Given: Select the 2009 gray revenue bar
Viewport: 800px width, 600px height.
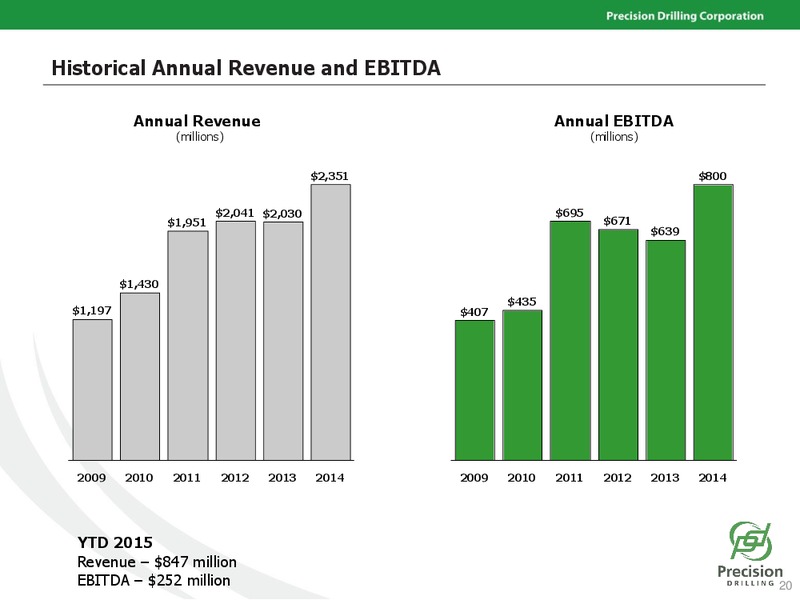Looking at the screenshot, I should 92,390.
